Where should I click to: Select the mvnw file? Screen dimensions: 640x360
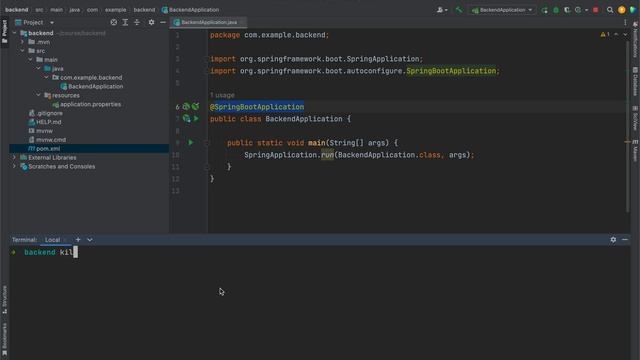point(40,131)
